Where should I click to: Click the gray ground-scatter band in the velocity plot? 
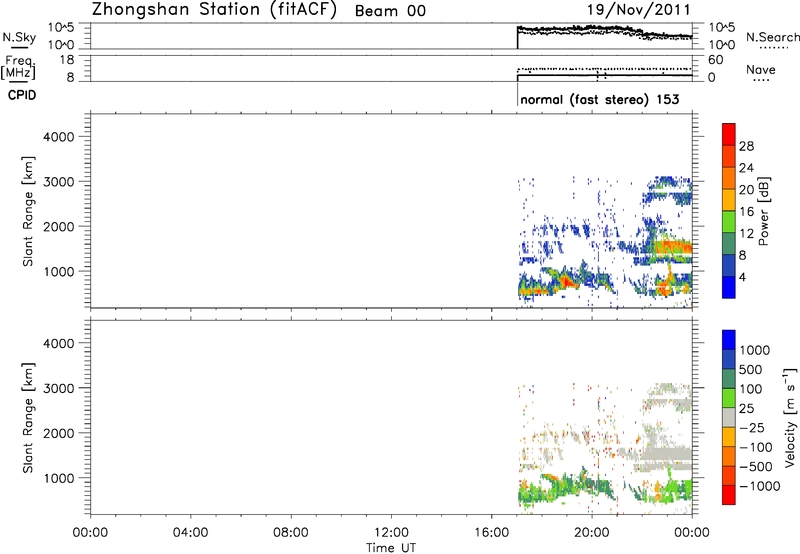666,454
